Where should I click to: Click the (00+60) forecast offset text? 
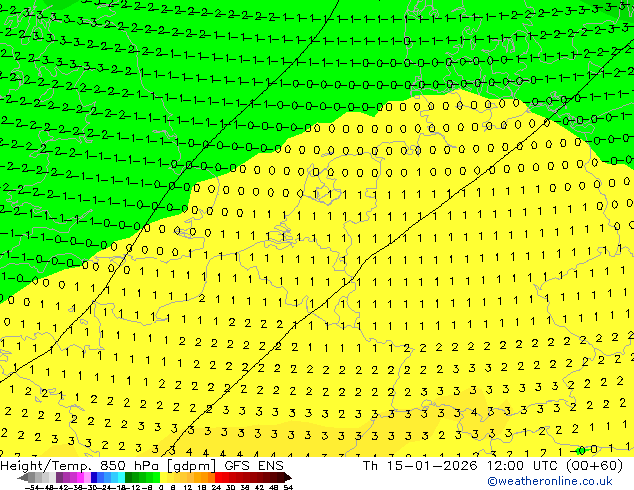[594, 466]
